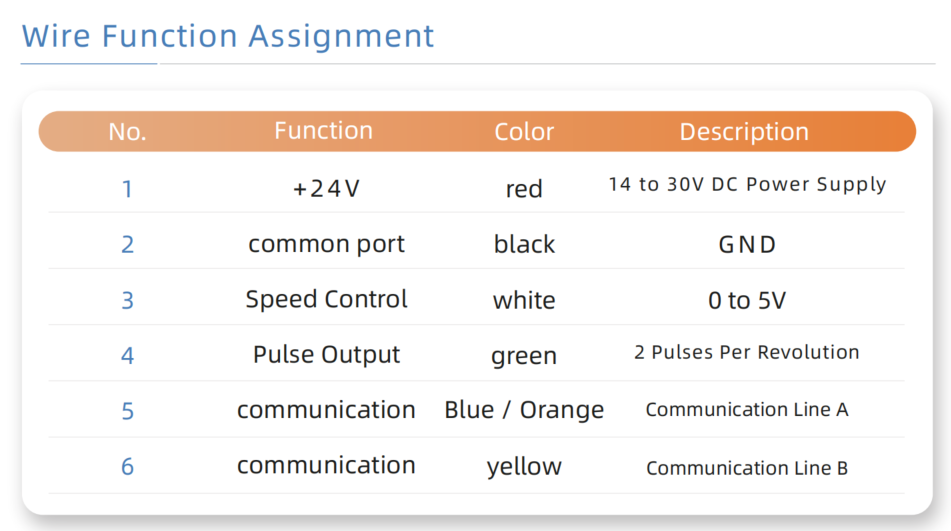Select the "+24V" function cell
The width and height of the screenshot is (951, 531).
click(326, 188)
